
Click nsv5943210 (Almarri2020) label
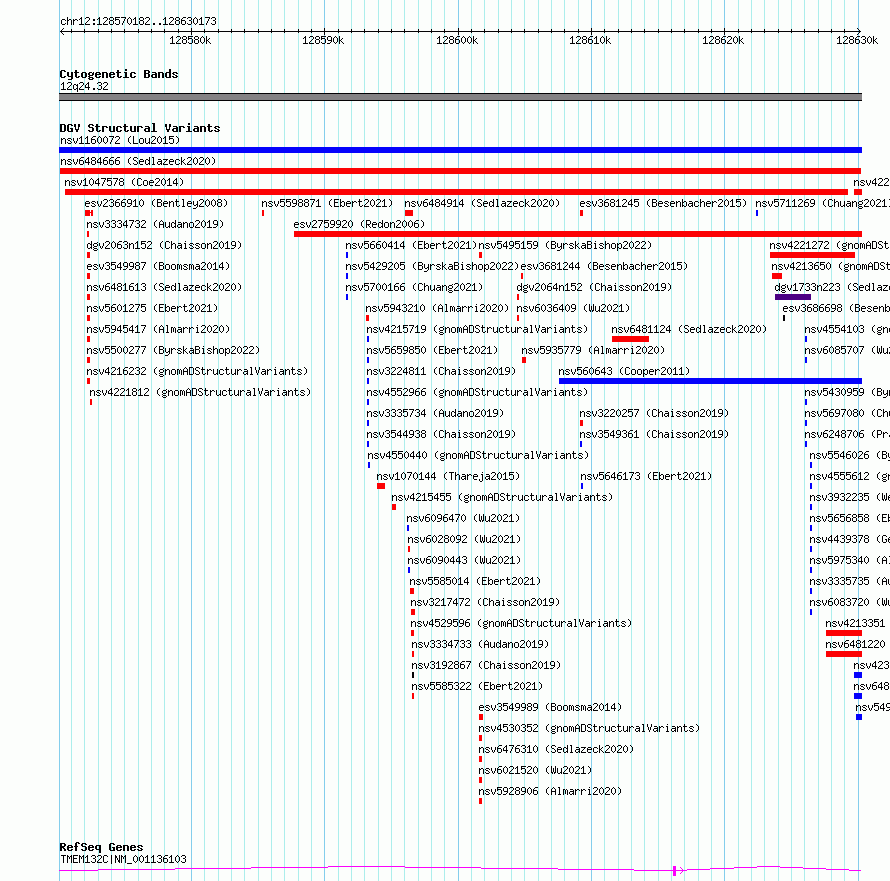tap(438, 308)
